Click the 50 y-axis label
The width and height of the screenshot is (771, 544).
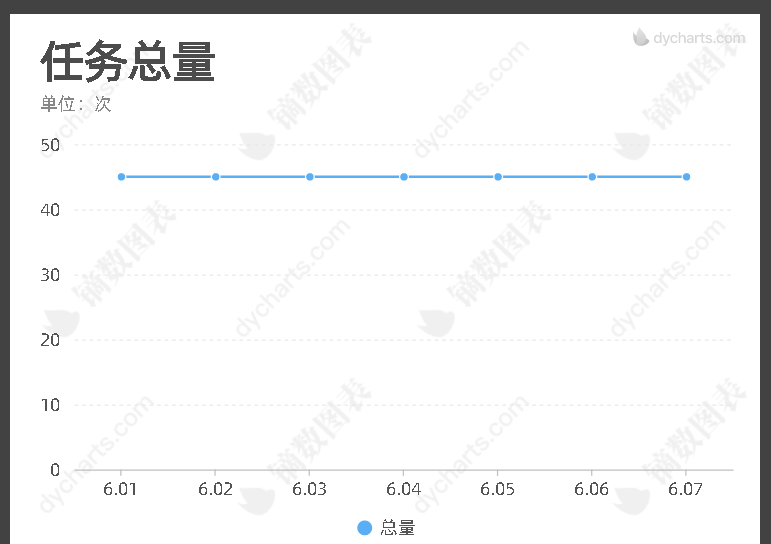point(50,145)
